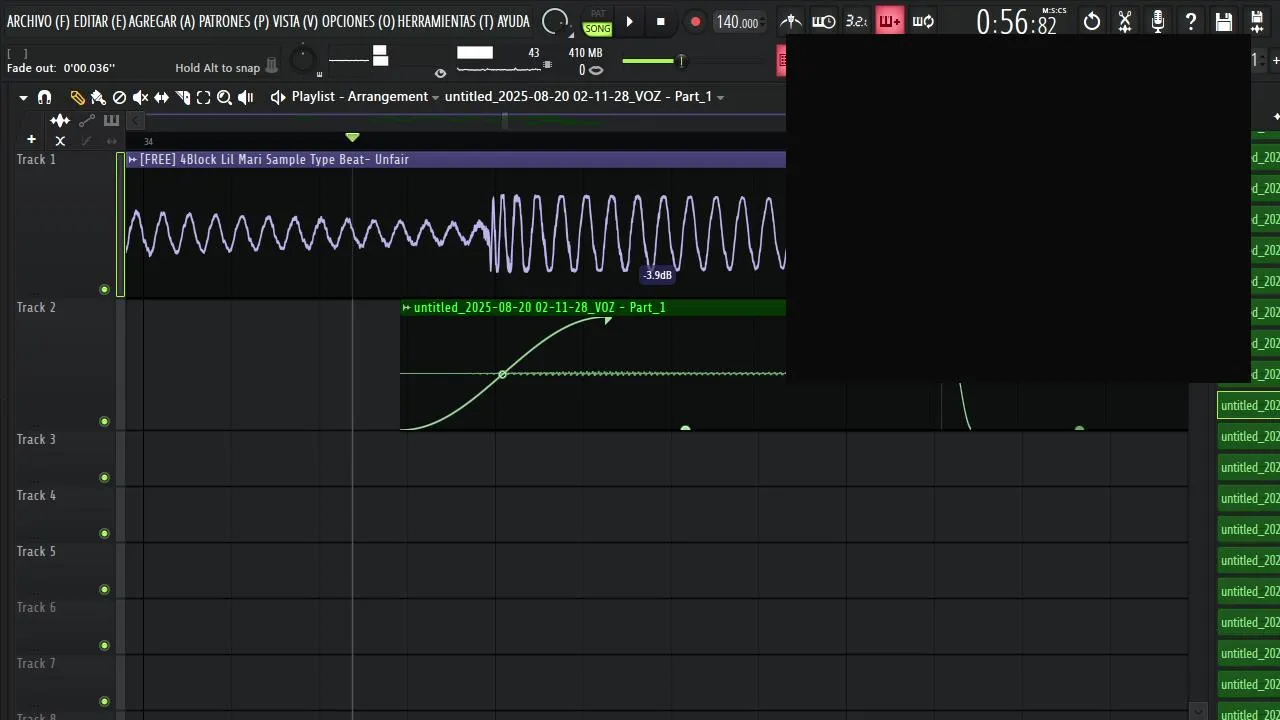Select the Slice tool

(182, 97)
